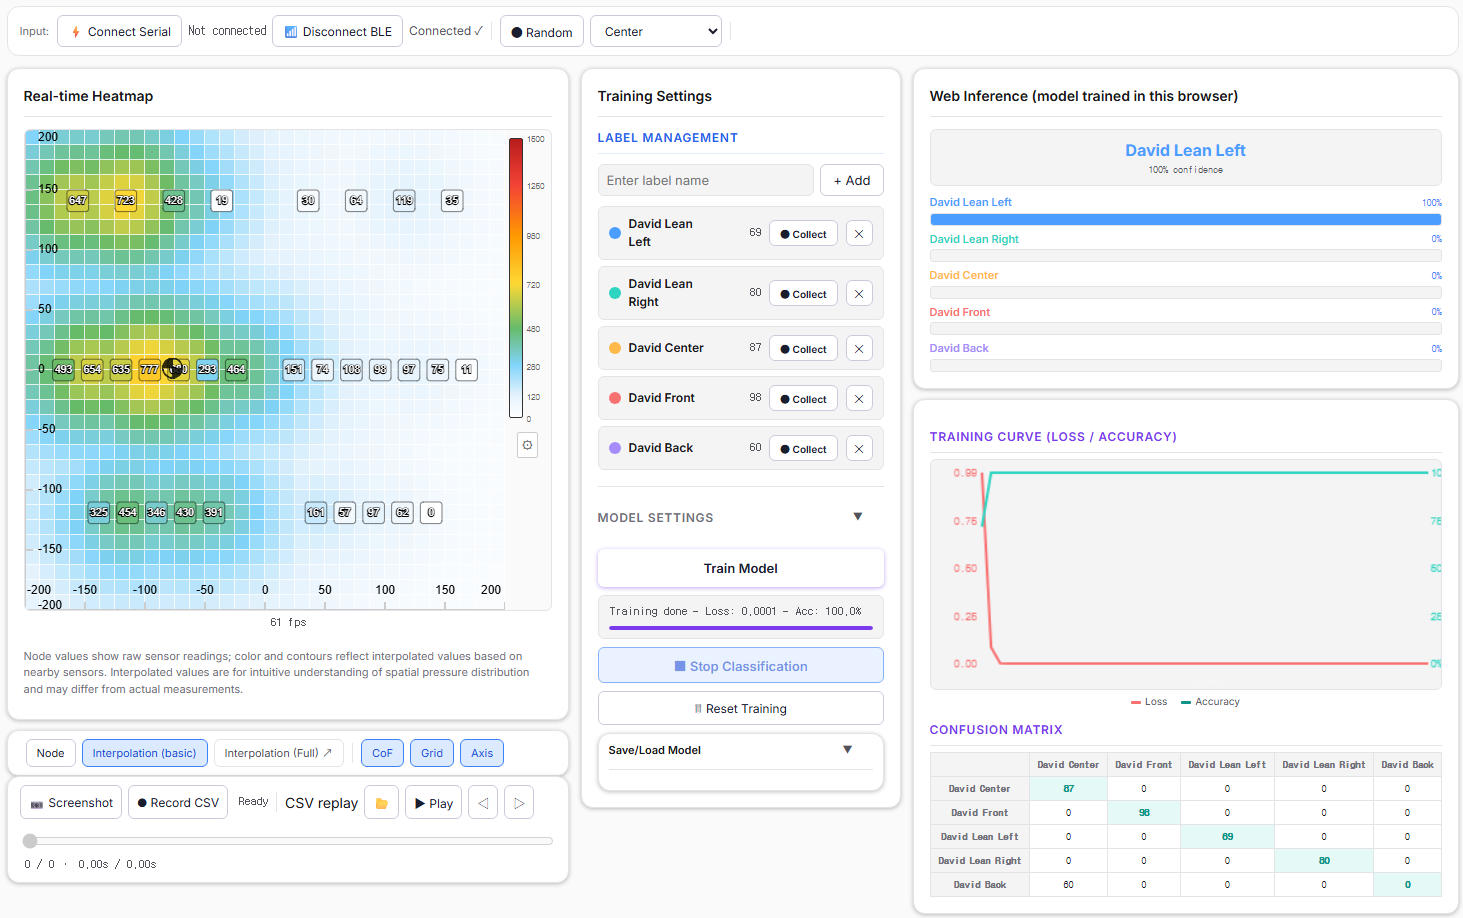Open CSV replay folder icon
Screen dimensions: 1463x918
(382, 803)
